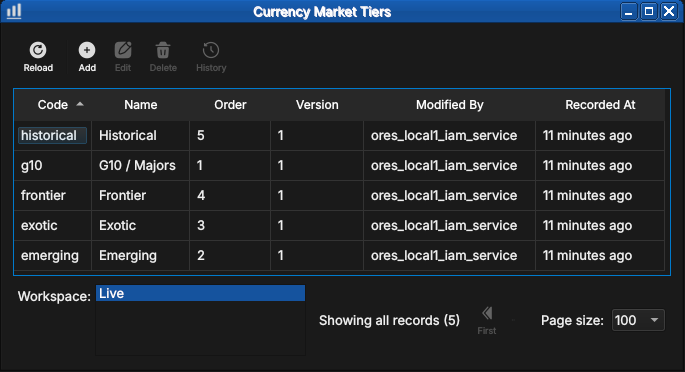Viewport: 685px width, 372px height.
Task: Click version cell in emerging row
Action: pyautogui.click(x=317, y=255)
